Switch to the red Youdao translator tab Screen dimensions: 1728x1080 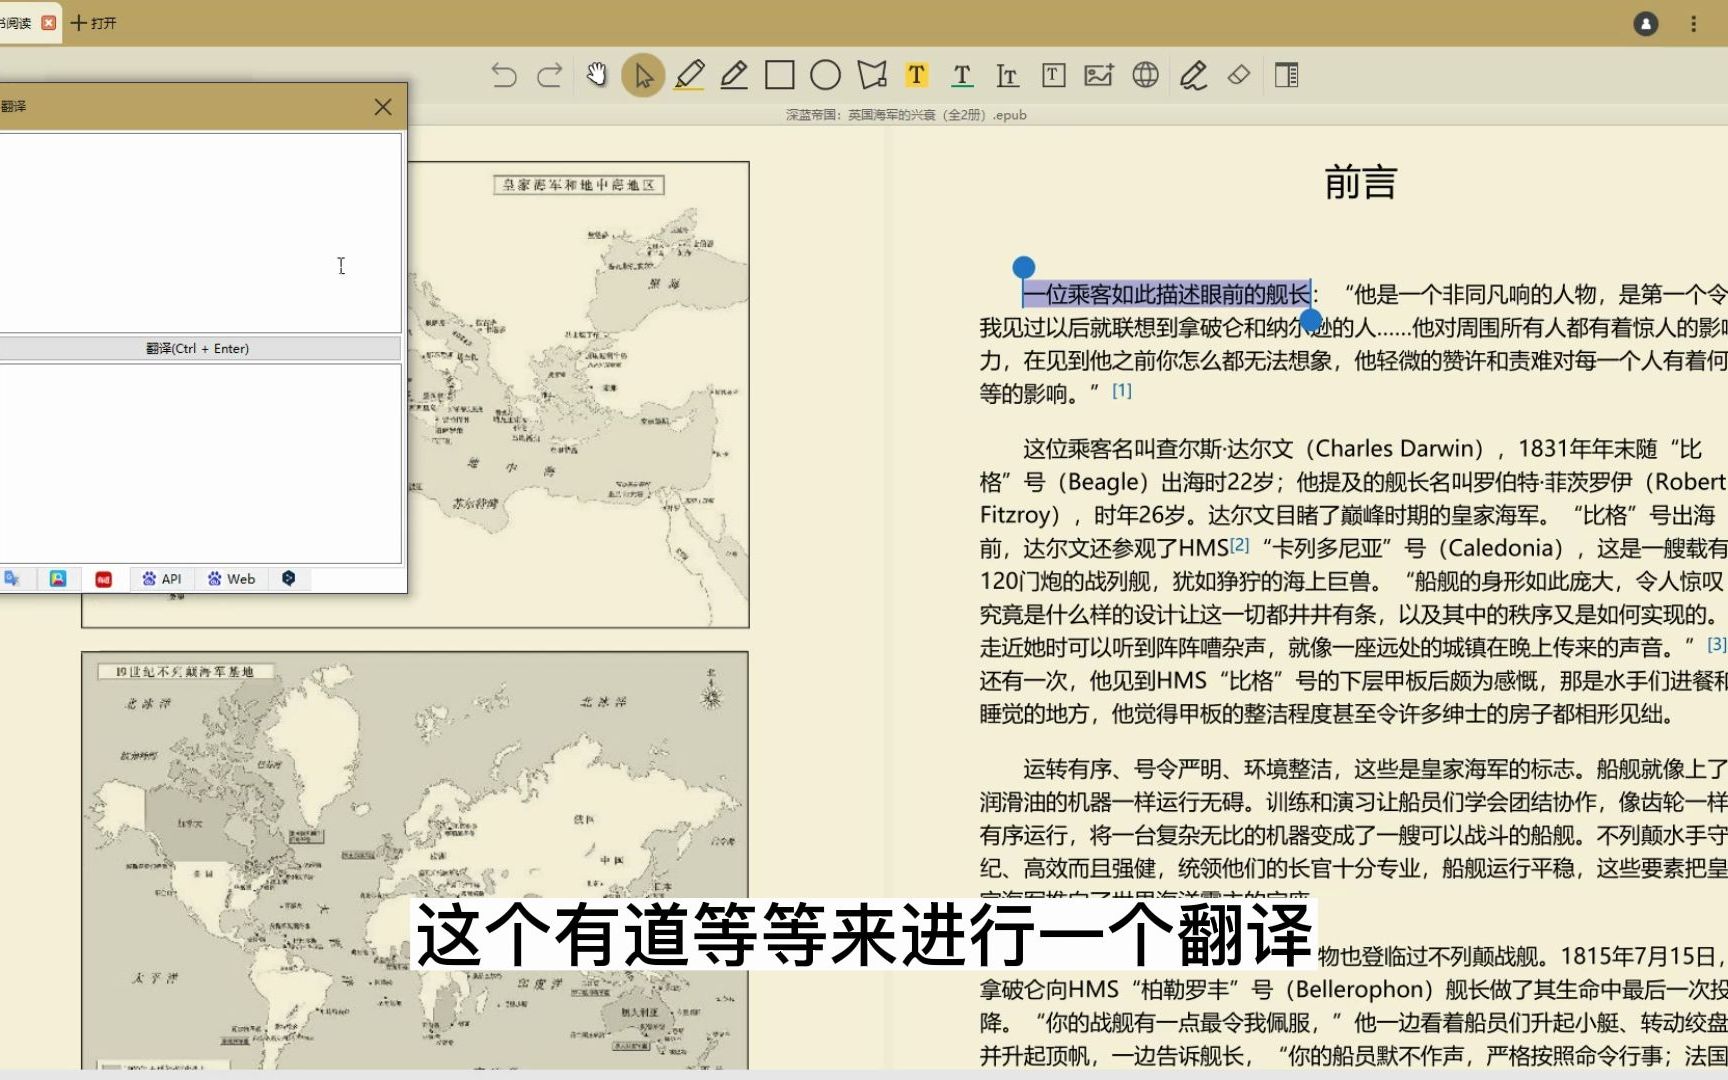pos(103,579)
